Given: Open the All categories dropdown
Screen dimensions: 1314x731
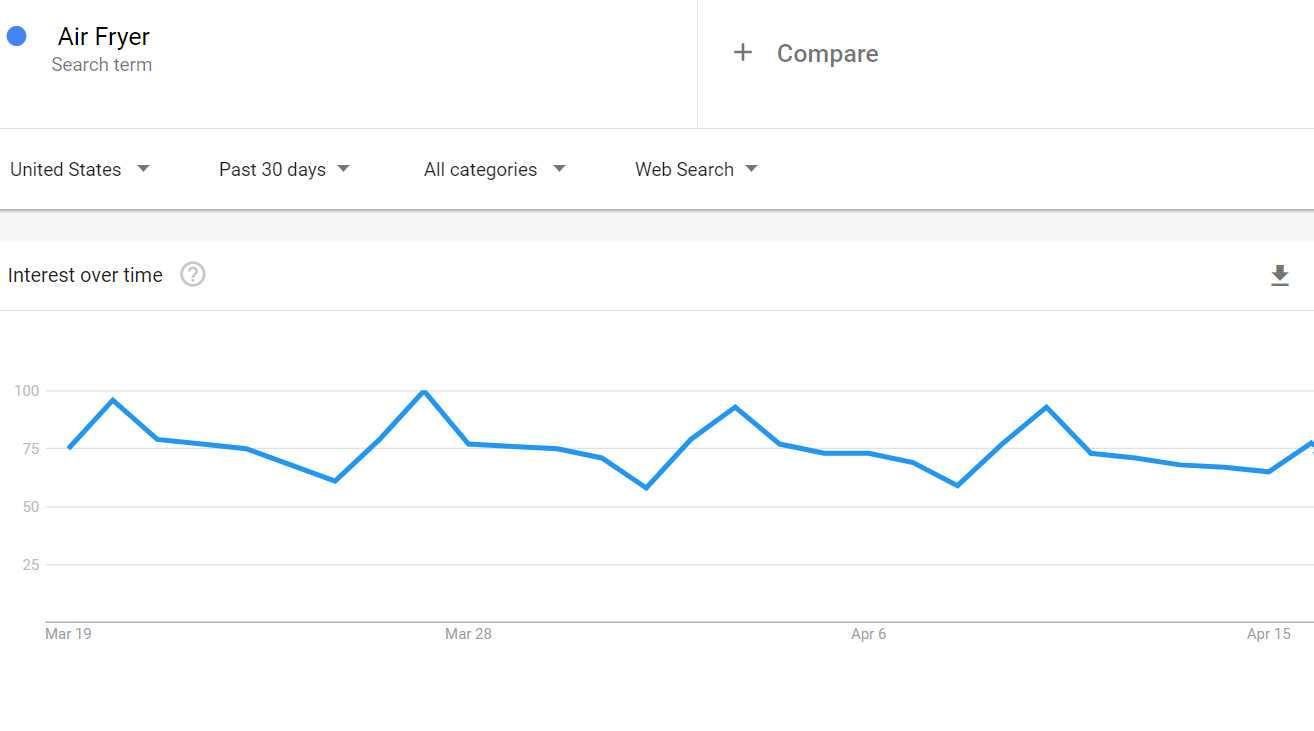Looking at the screenshot, I should 495,169.
